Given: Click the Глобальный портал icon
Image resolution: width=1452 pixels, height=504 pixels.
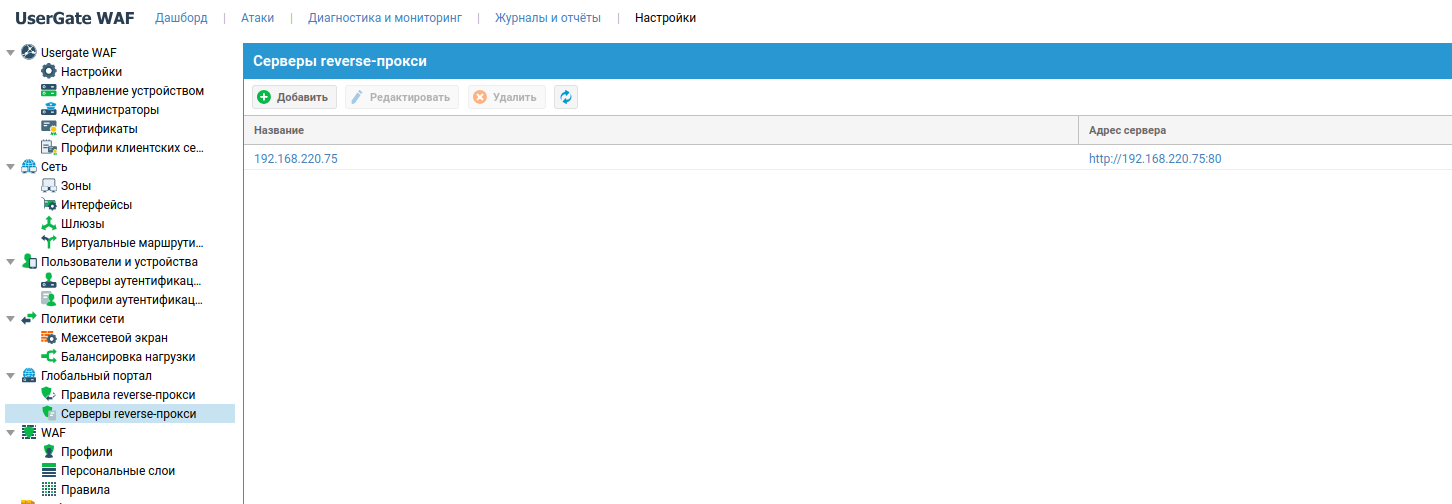Looking at the screenshot, I should [x=28, y=376].
